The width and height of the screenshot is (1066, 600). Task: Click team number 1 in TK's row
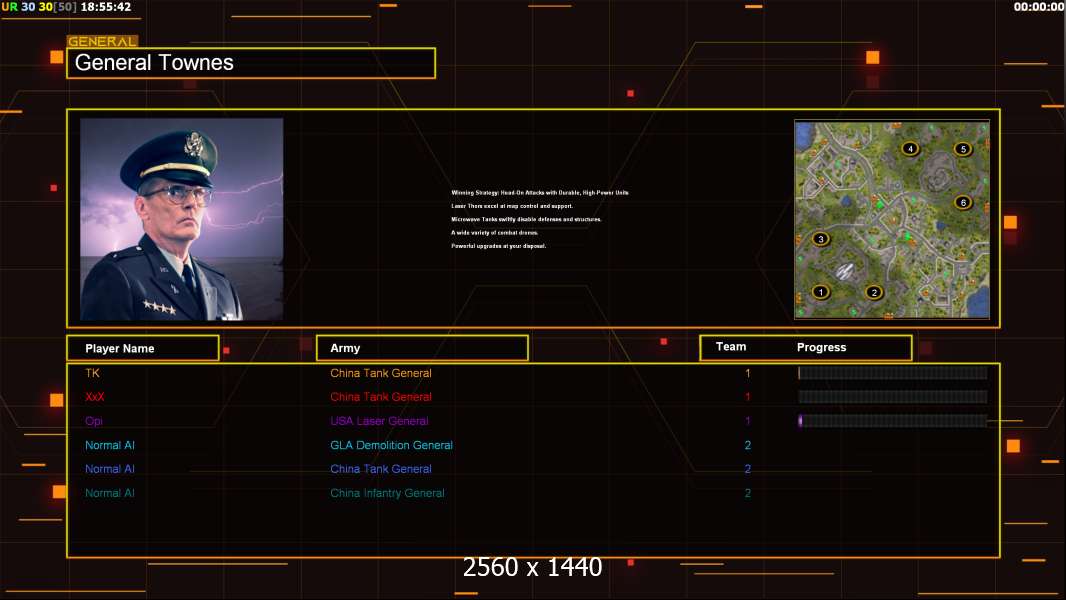coord(748,373)
